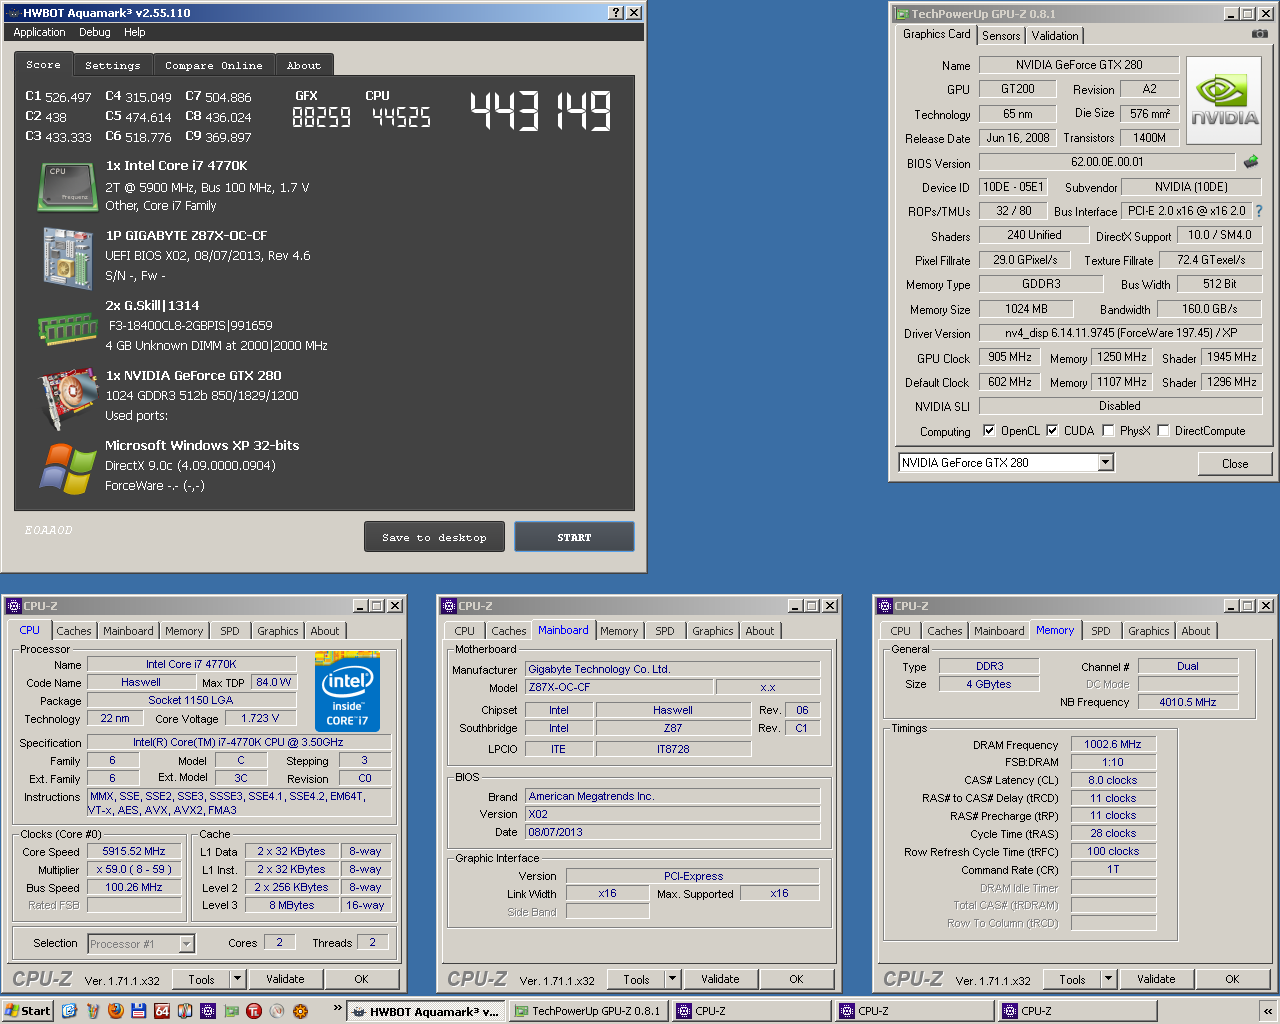Image resolution: width=1280 pixels, height=1024 pixels.
Task: Click the Tools button in CPU-Z Memory timings window
Action: 1073,979
